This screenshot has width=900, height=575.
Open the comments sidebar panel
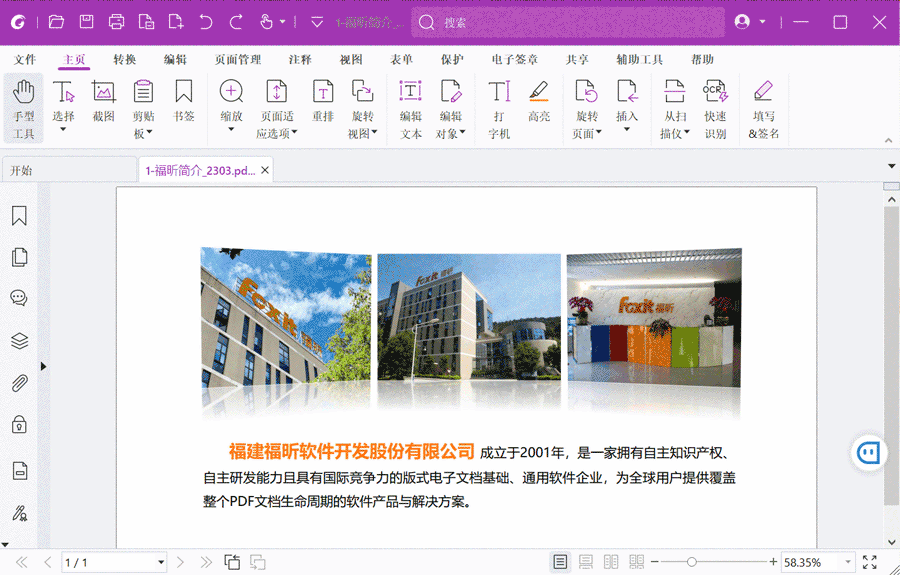(19, 298)
